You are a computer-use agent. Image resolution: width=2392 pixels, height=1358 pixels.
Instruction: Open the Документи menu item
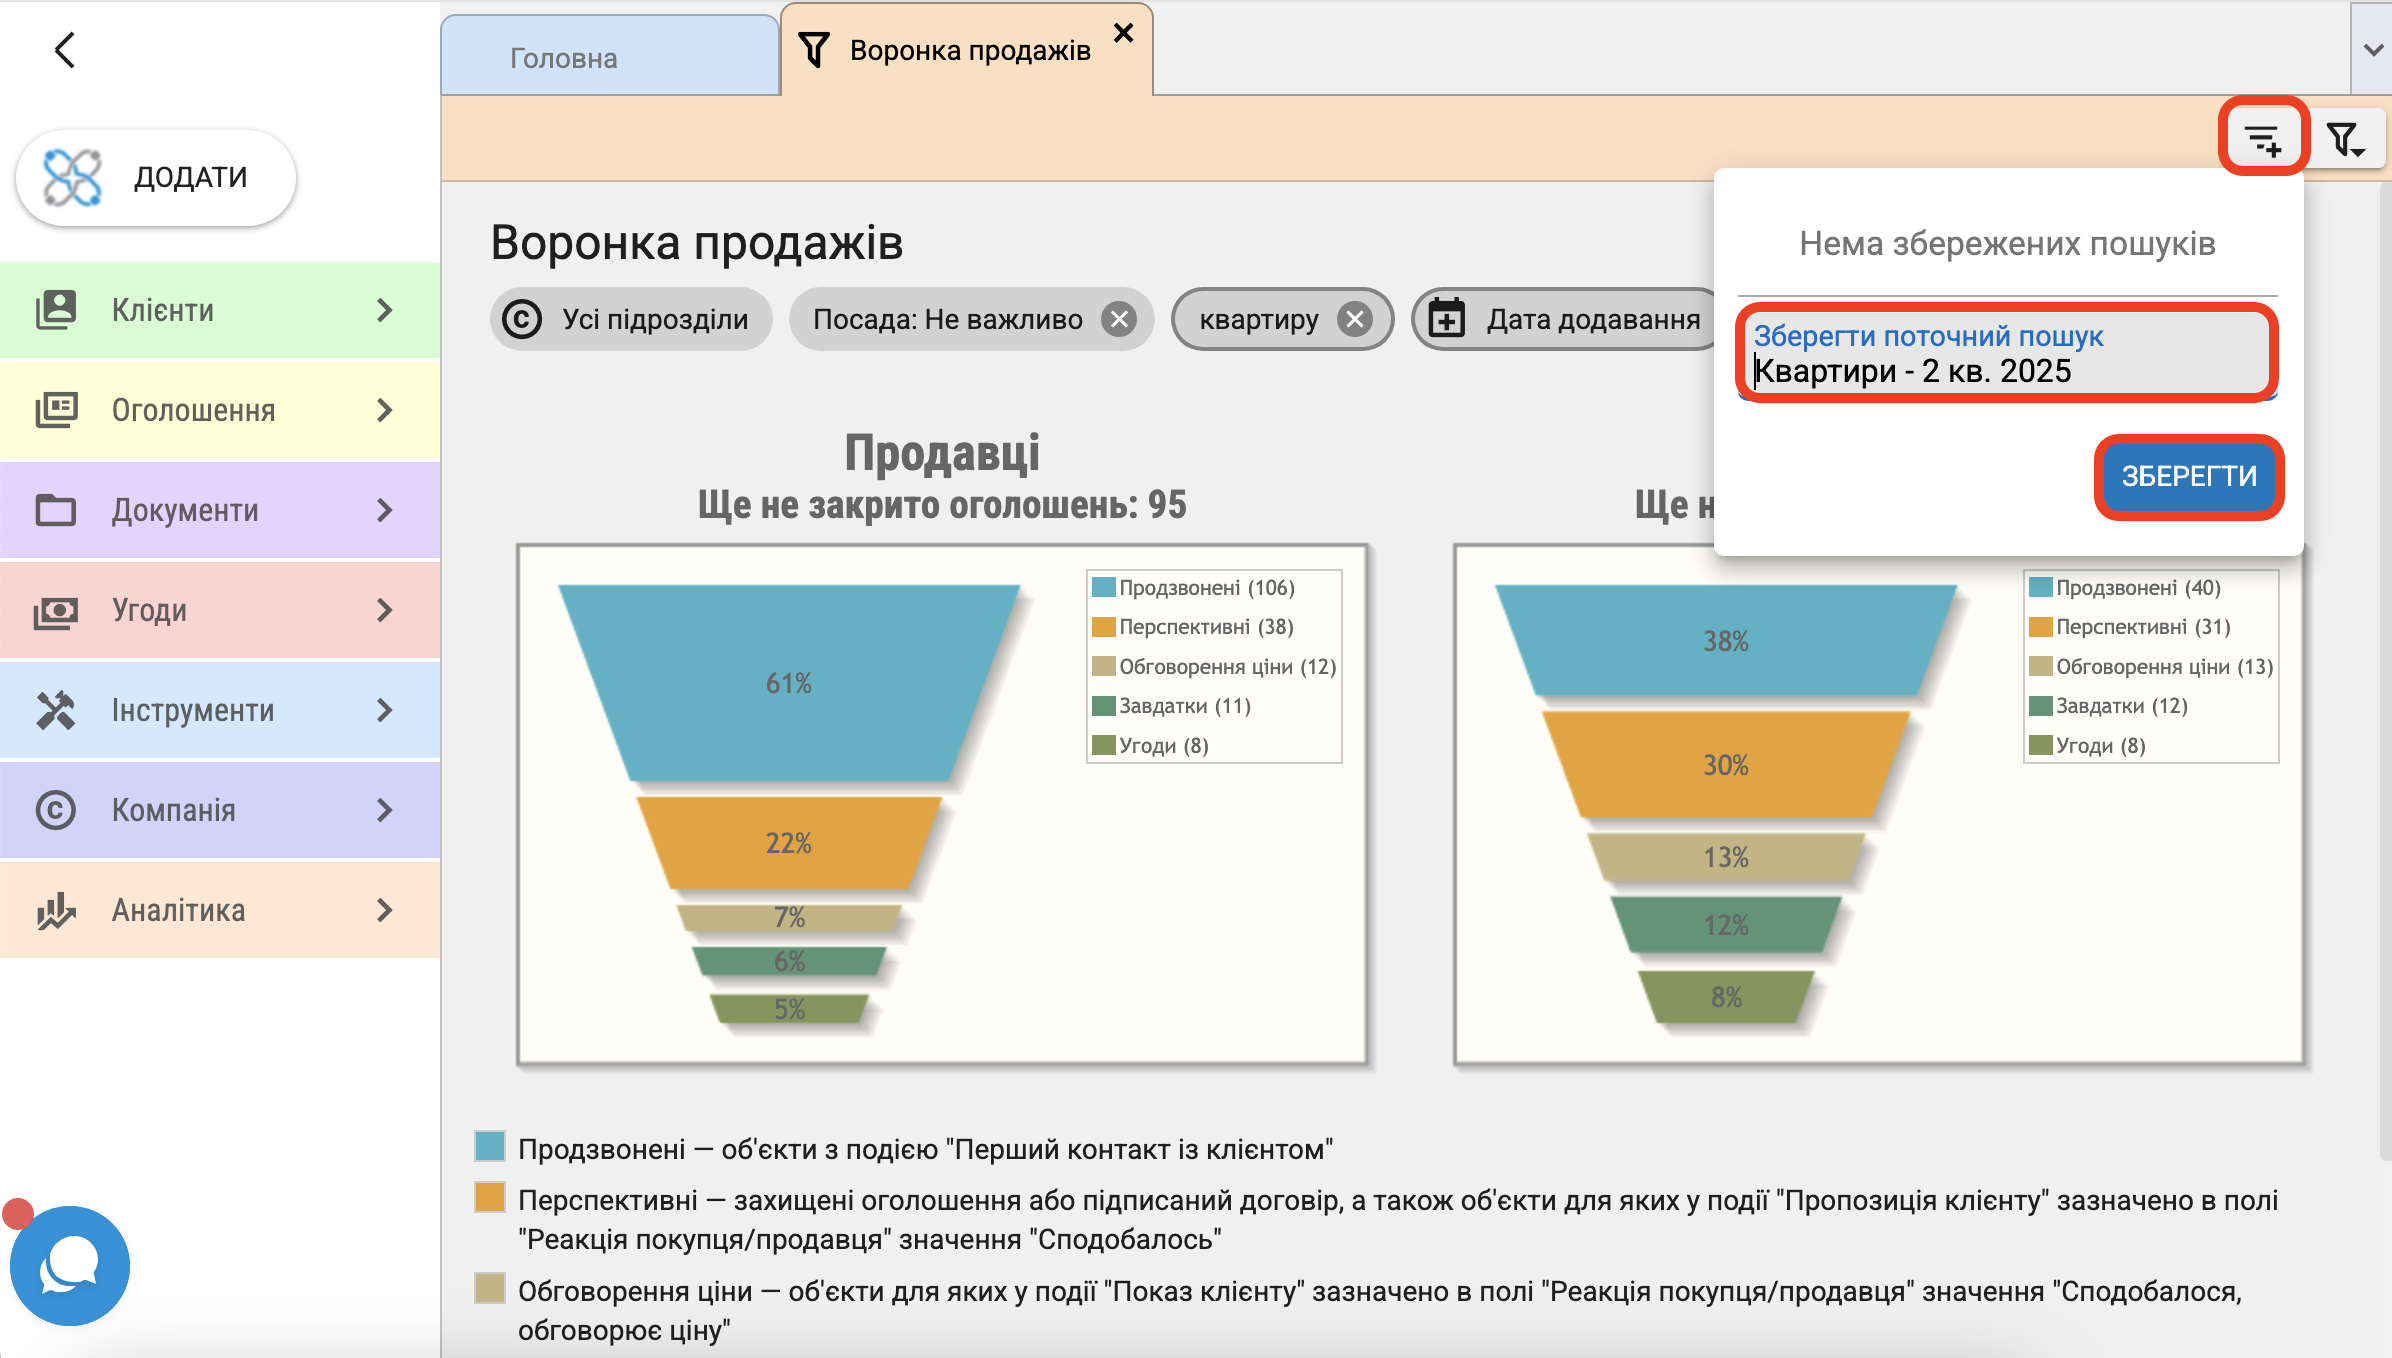tap(185, 510)
